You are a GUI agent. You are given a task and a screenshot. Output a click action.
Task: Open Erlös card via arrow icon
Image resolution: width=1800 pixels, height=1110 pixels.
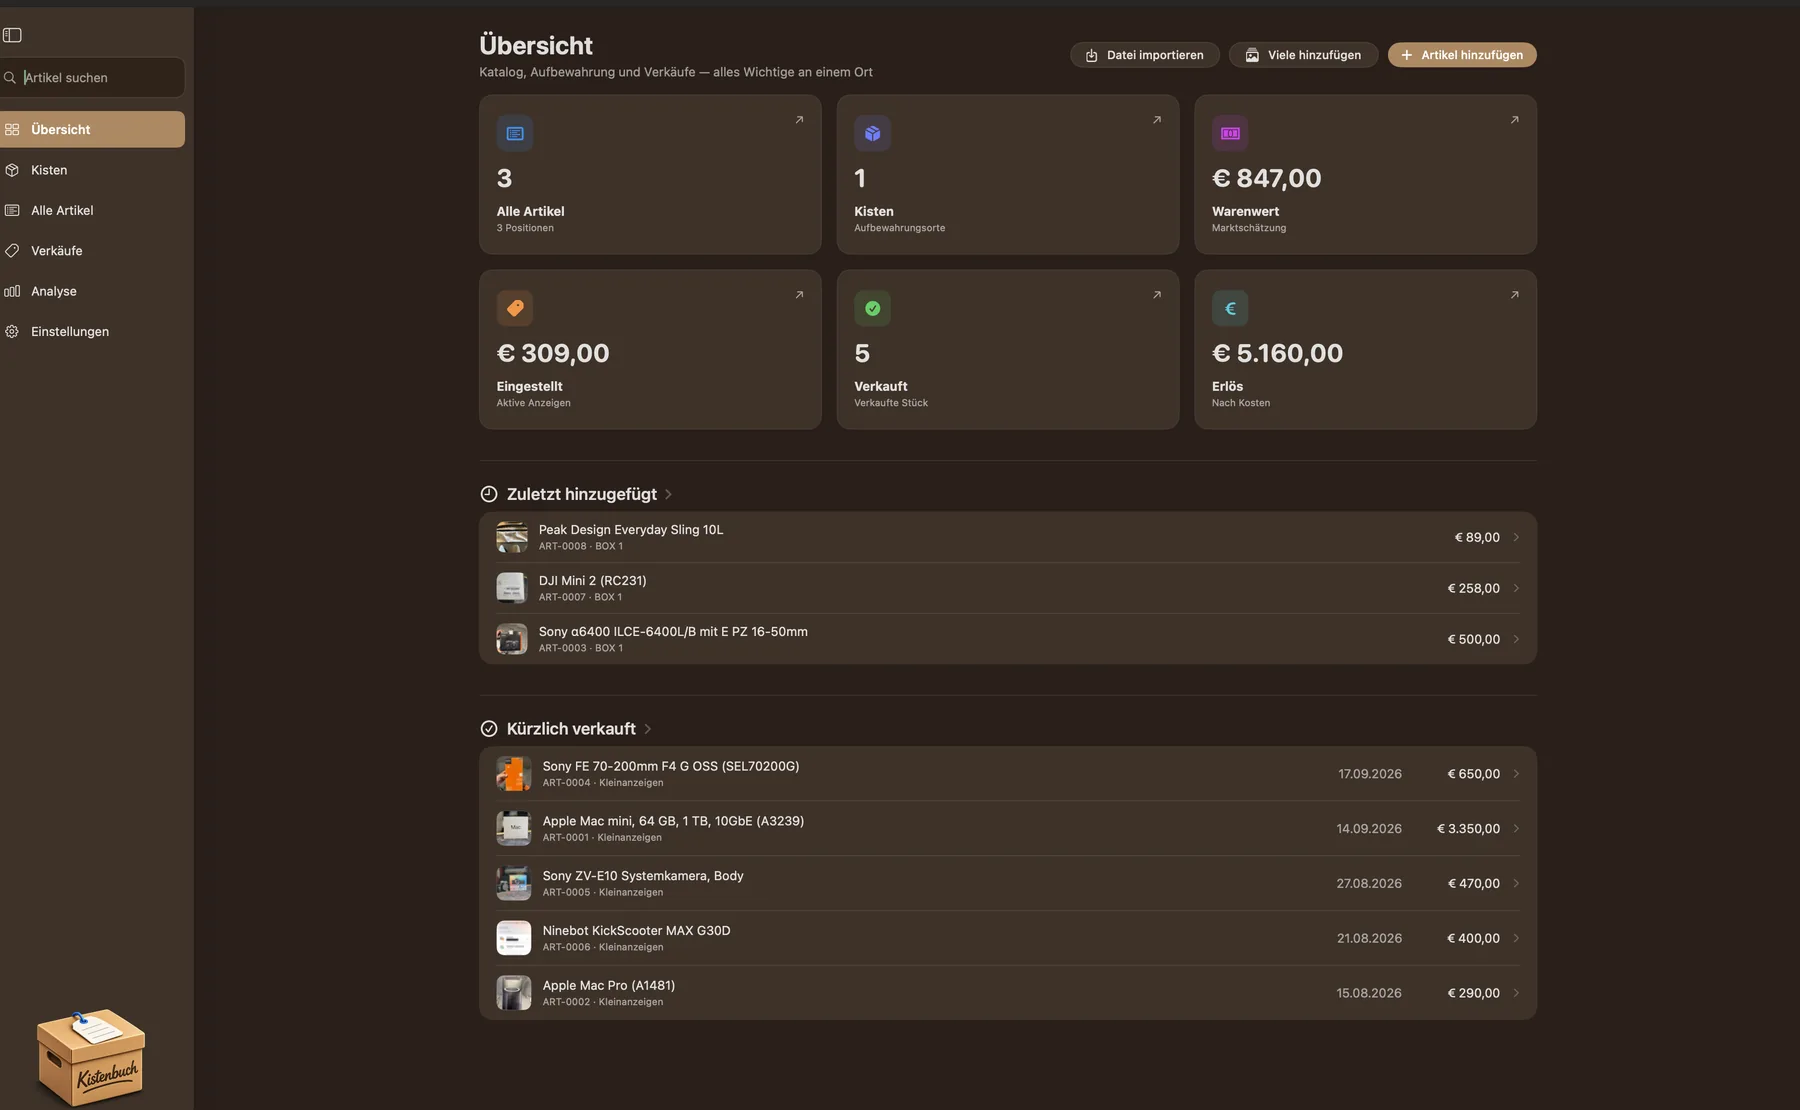point(1514,295)
